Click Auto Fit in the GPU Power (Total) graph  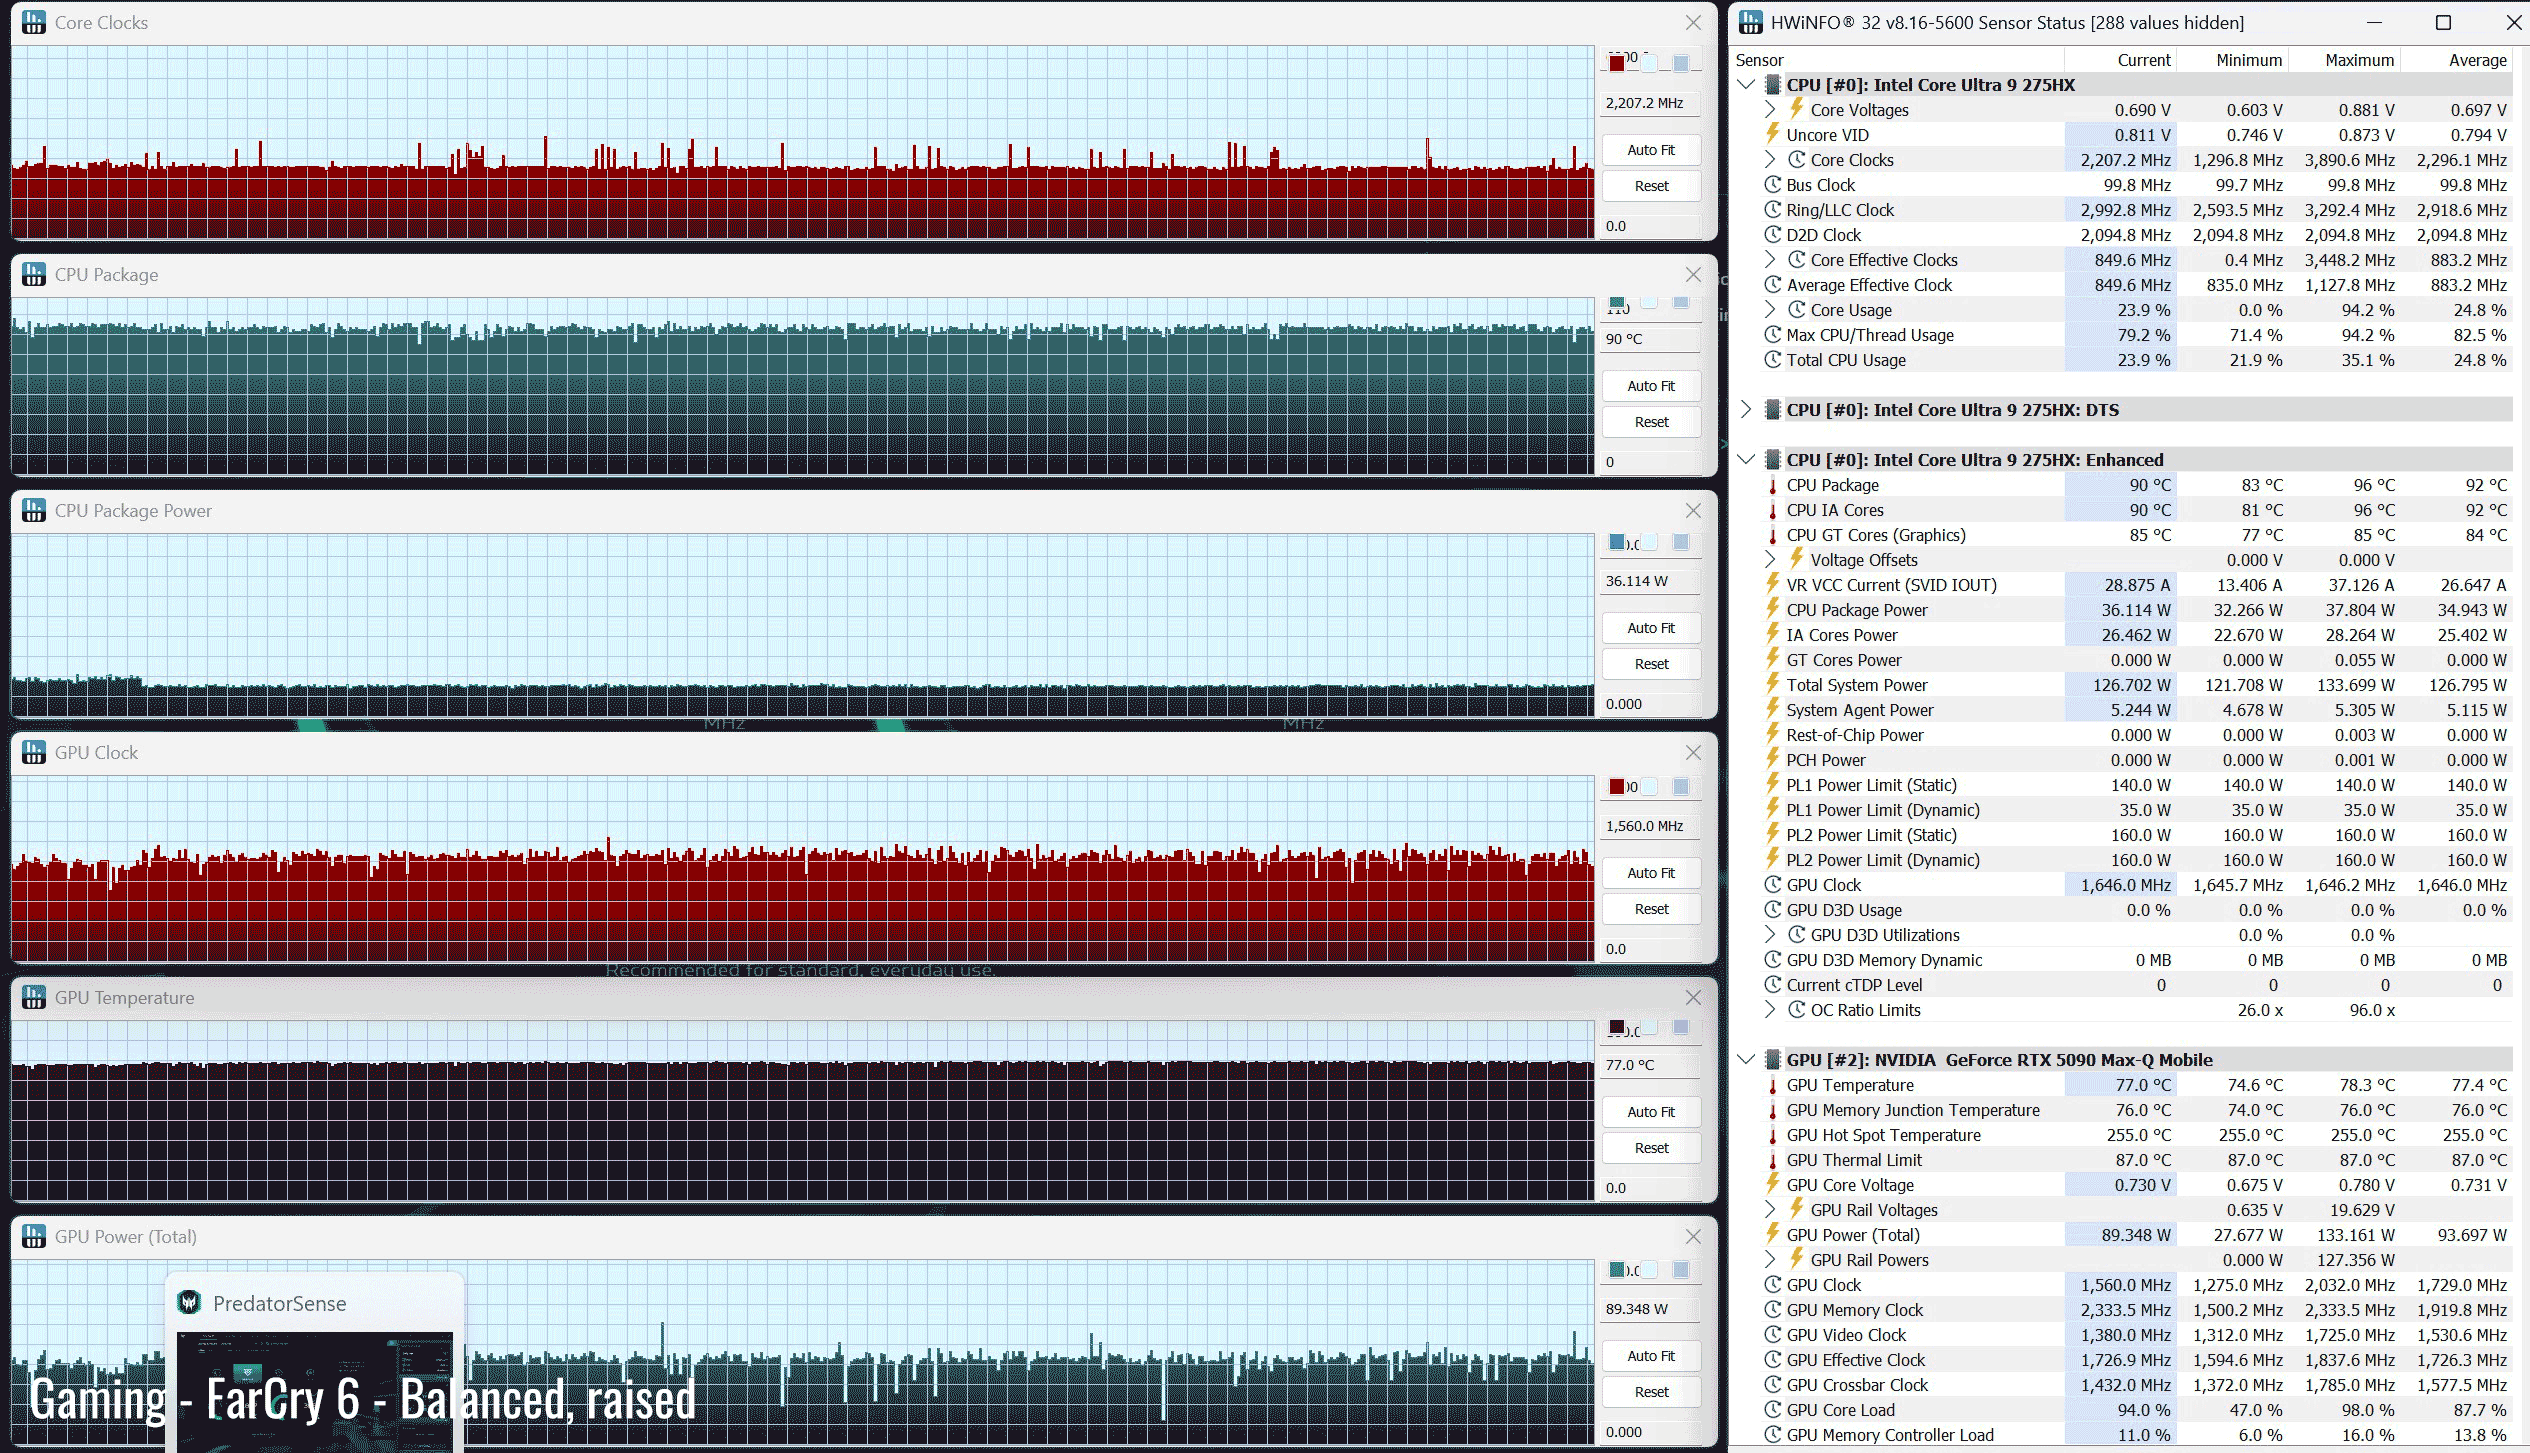tap(1651, 1356)
